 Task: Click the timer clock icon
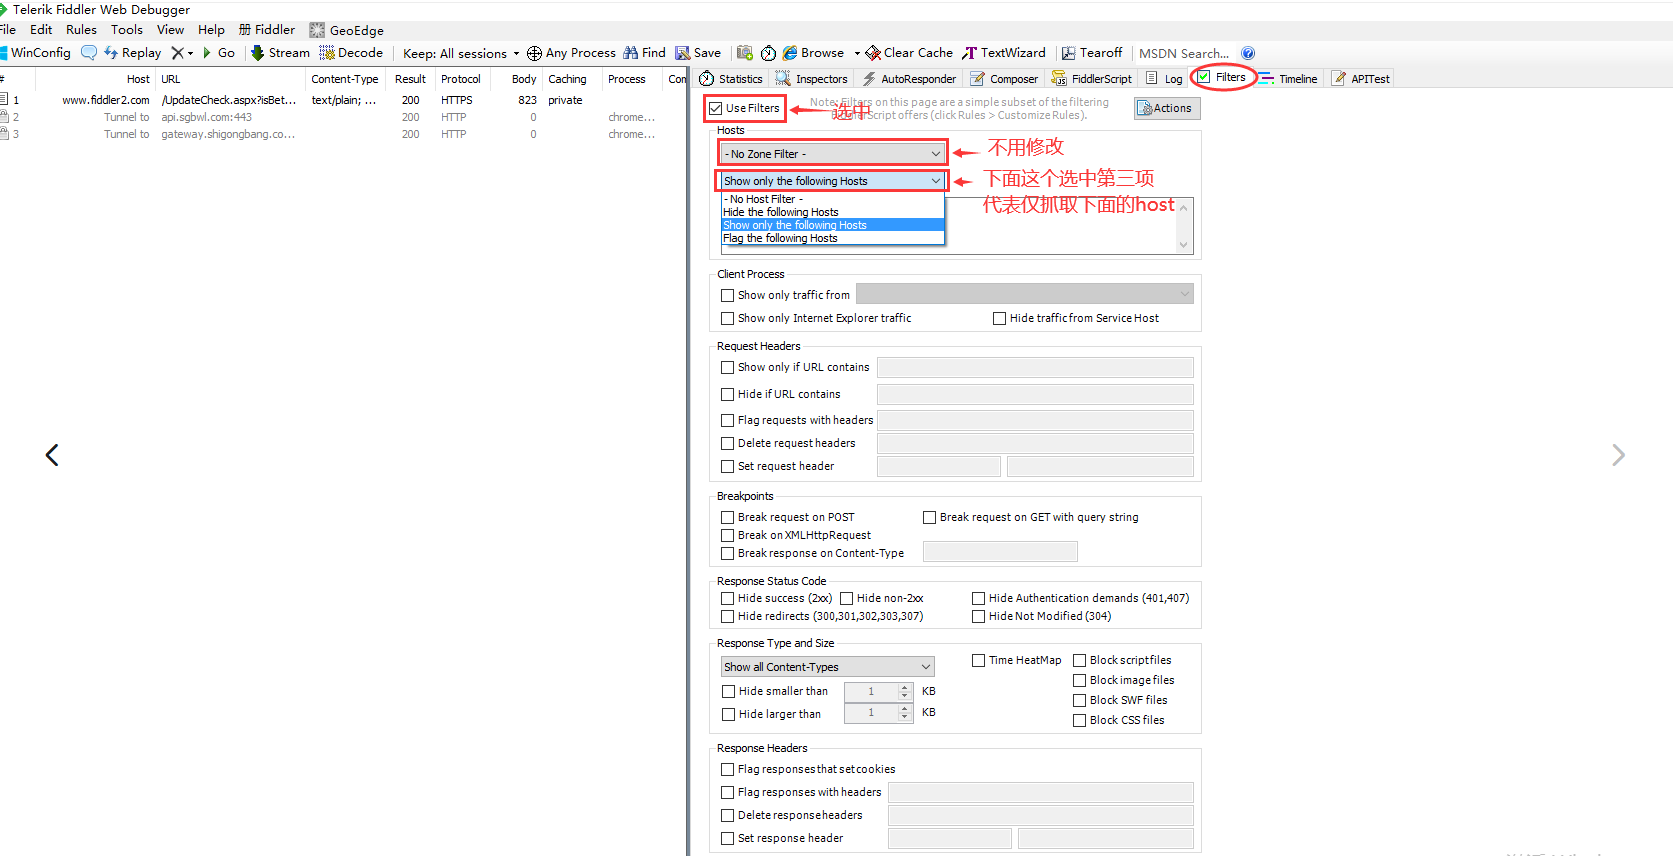[x=768, y=53]
